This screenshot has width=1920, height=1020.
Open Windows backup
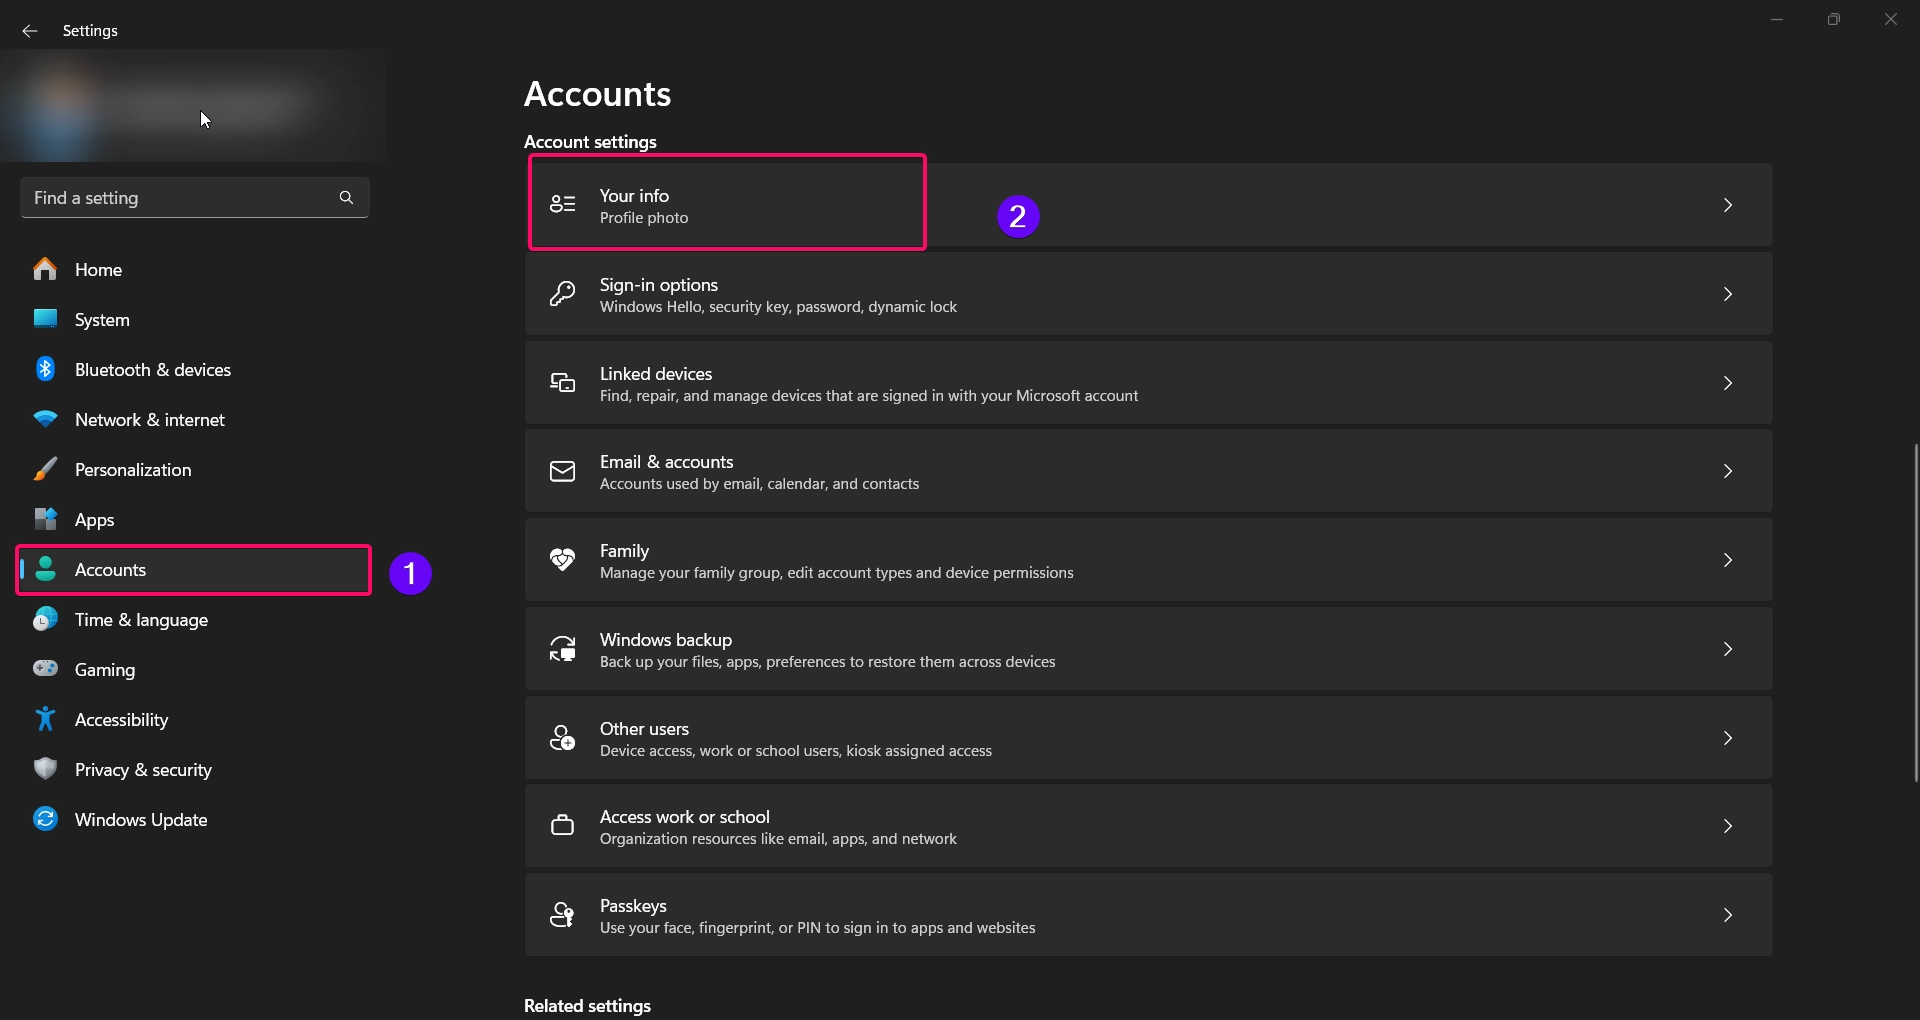(x=1148, y=649)
